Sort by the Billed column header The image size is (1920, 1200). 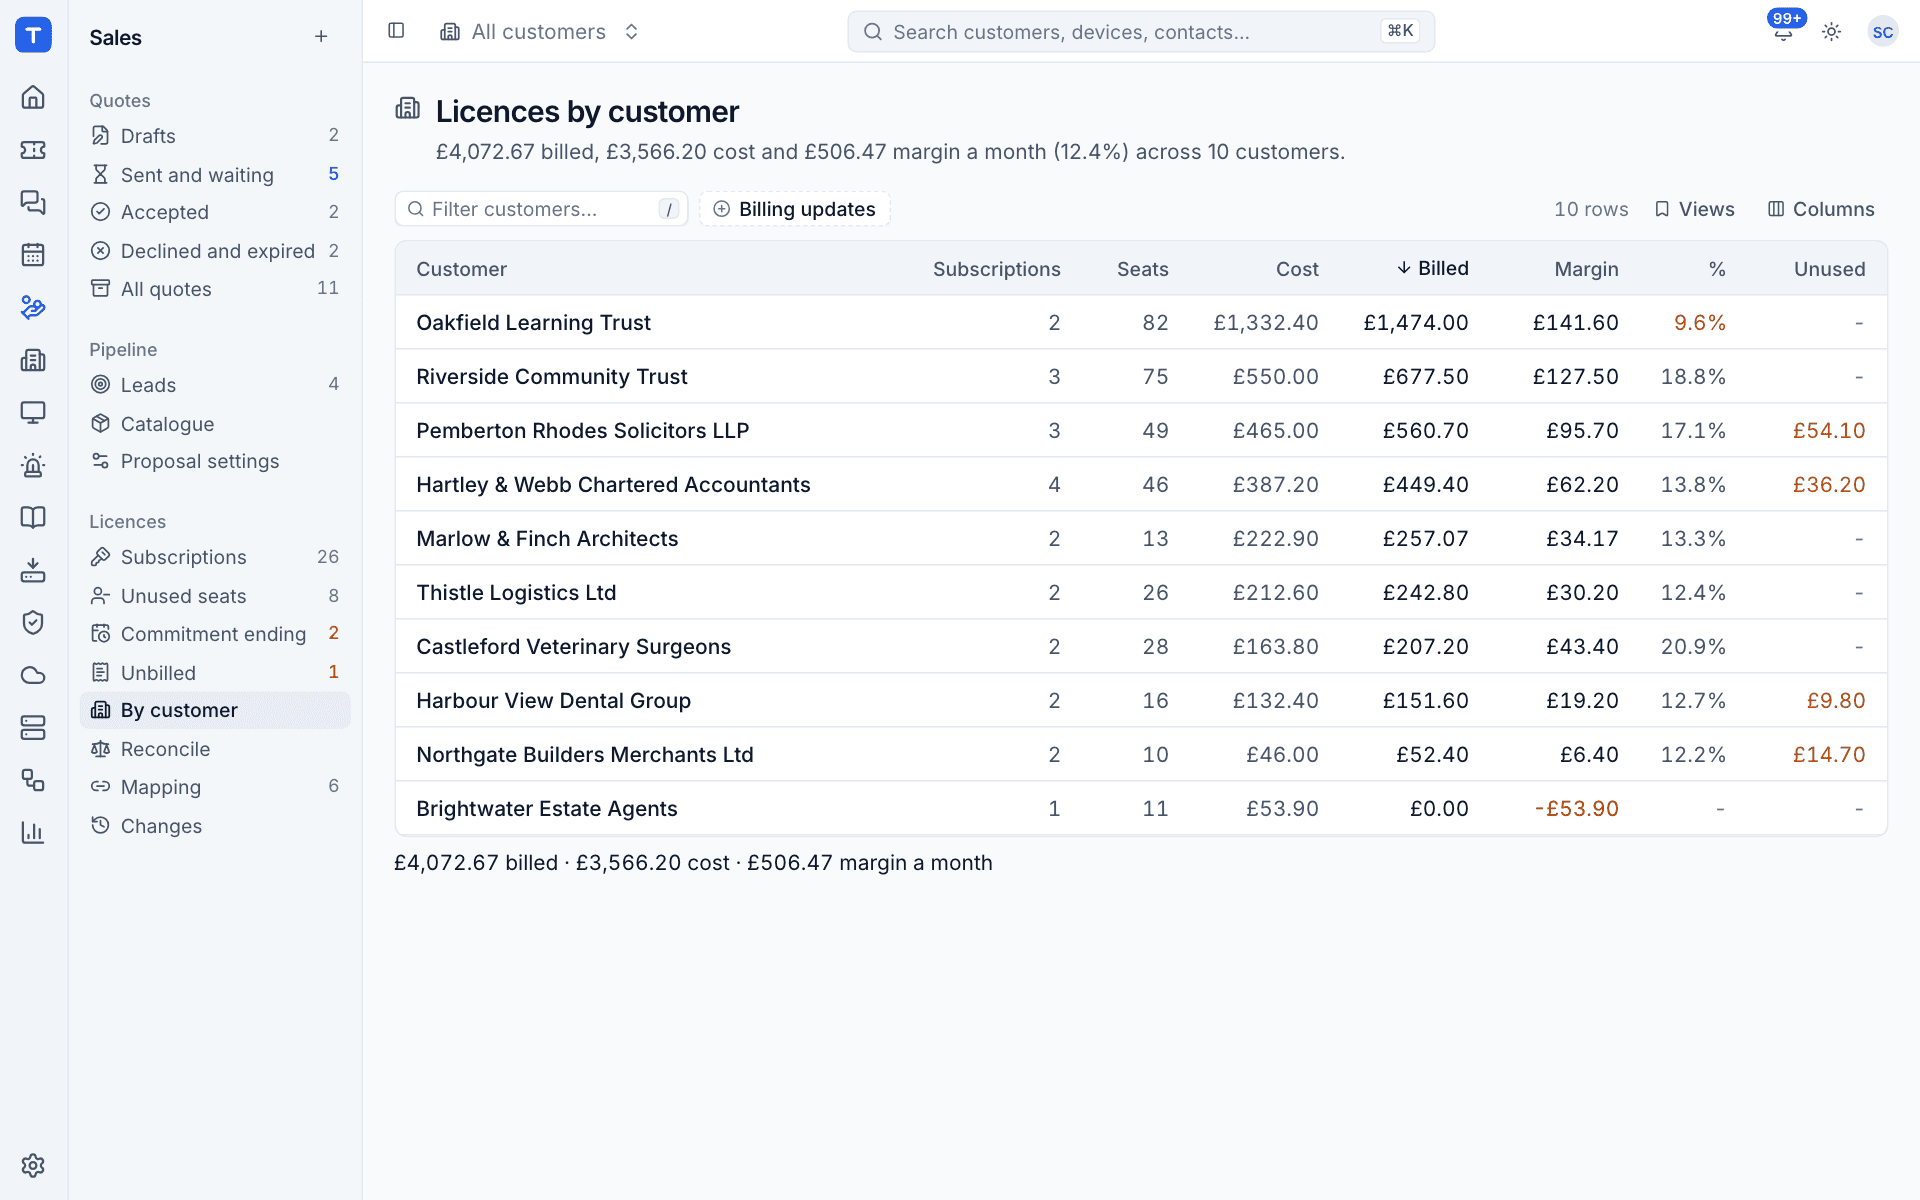1433,268
